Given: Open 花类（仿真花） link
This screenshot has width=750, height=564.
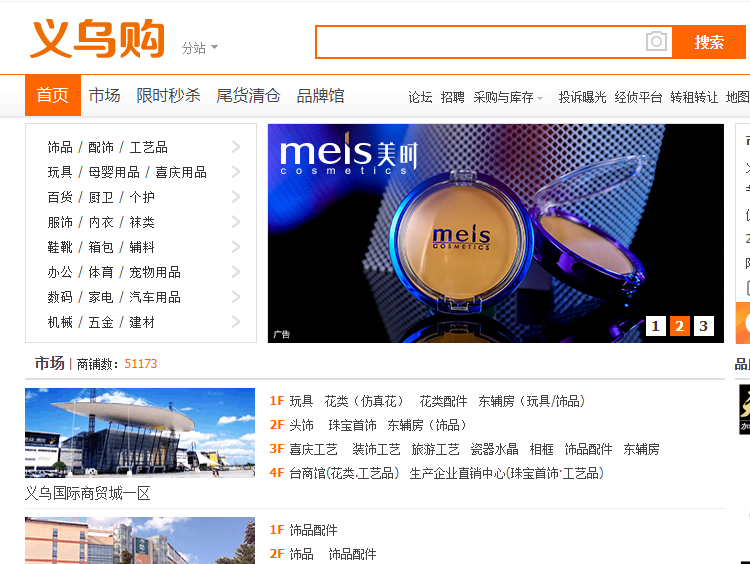Looking at the screenshot, I should click(x=366, y=401).
